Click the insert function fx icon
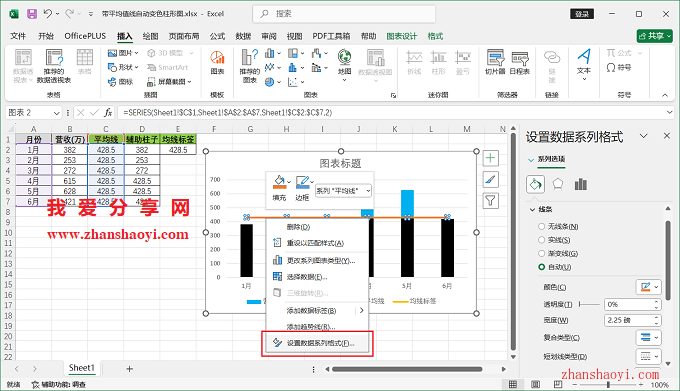Viewport: 680px width, 391px height. (x=108, y=113)
